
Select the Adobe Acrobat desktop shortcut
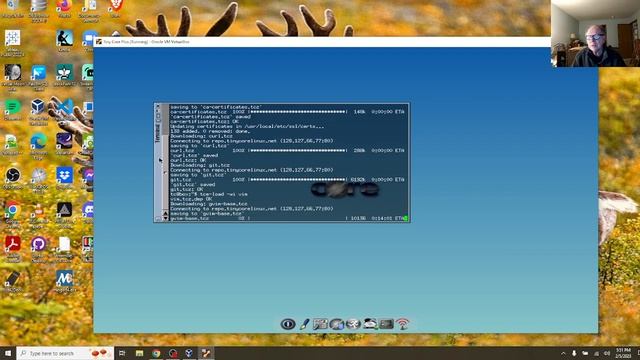click(13, 244)
